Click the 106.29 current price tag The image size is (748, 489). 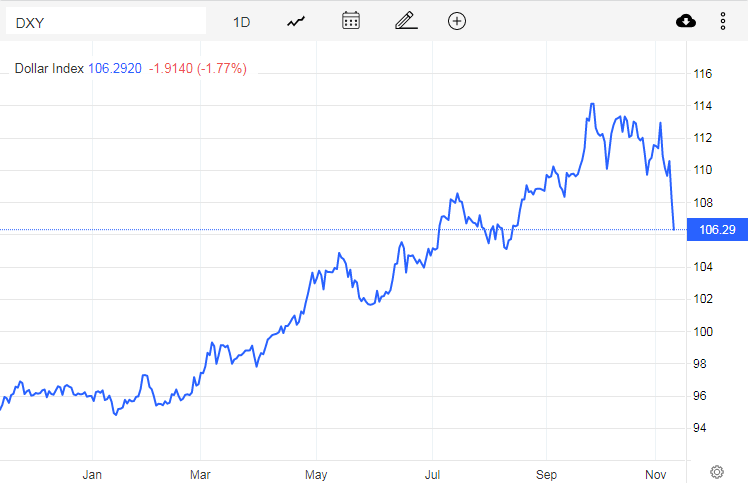pyautogui.click(x=716, y=230)
